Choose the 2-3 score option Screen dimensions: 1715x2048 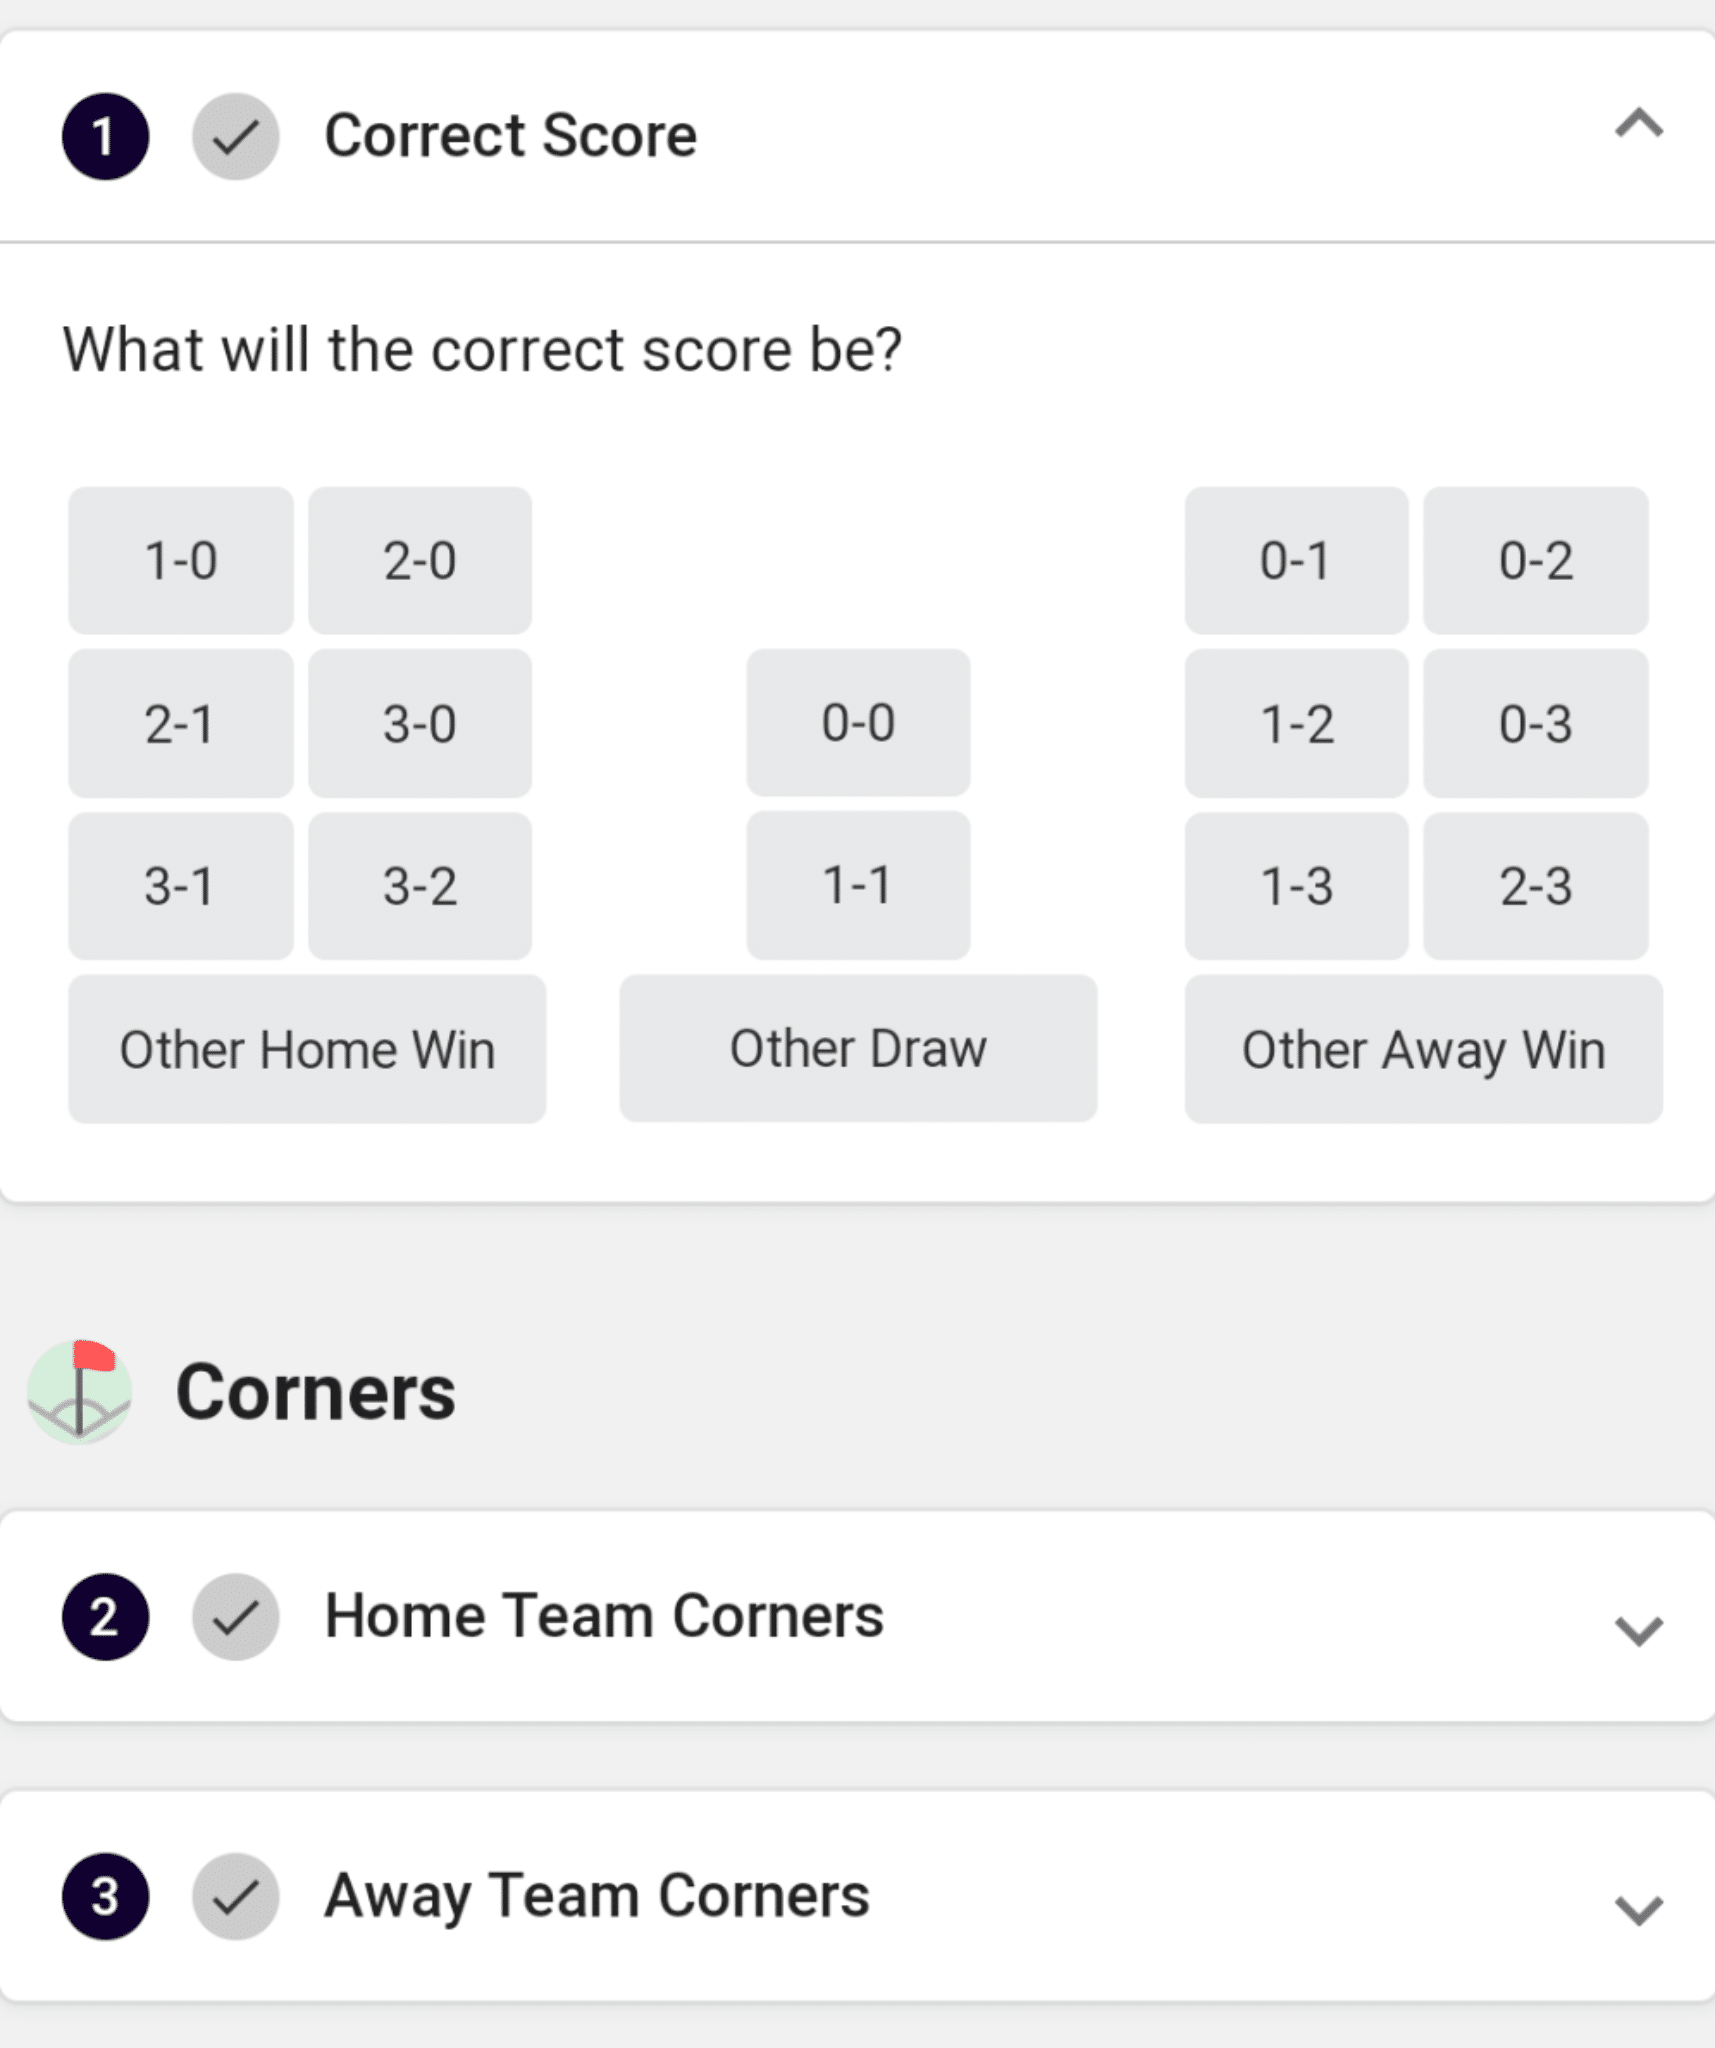tap(1535, 886)
